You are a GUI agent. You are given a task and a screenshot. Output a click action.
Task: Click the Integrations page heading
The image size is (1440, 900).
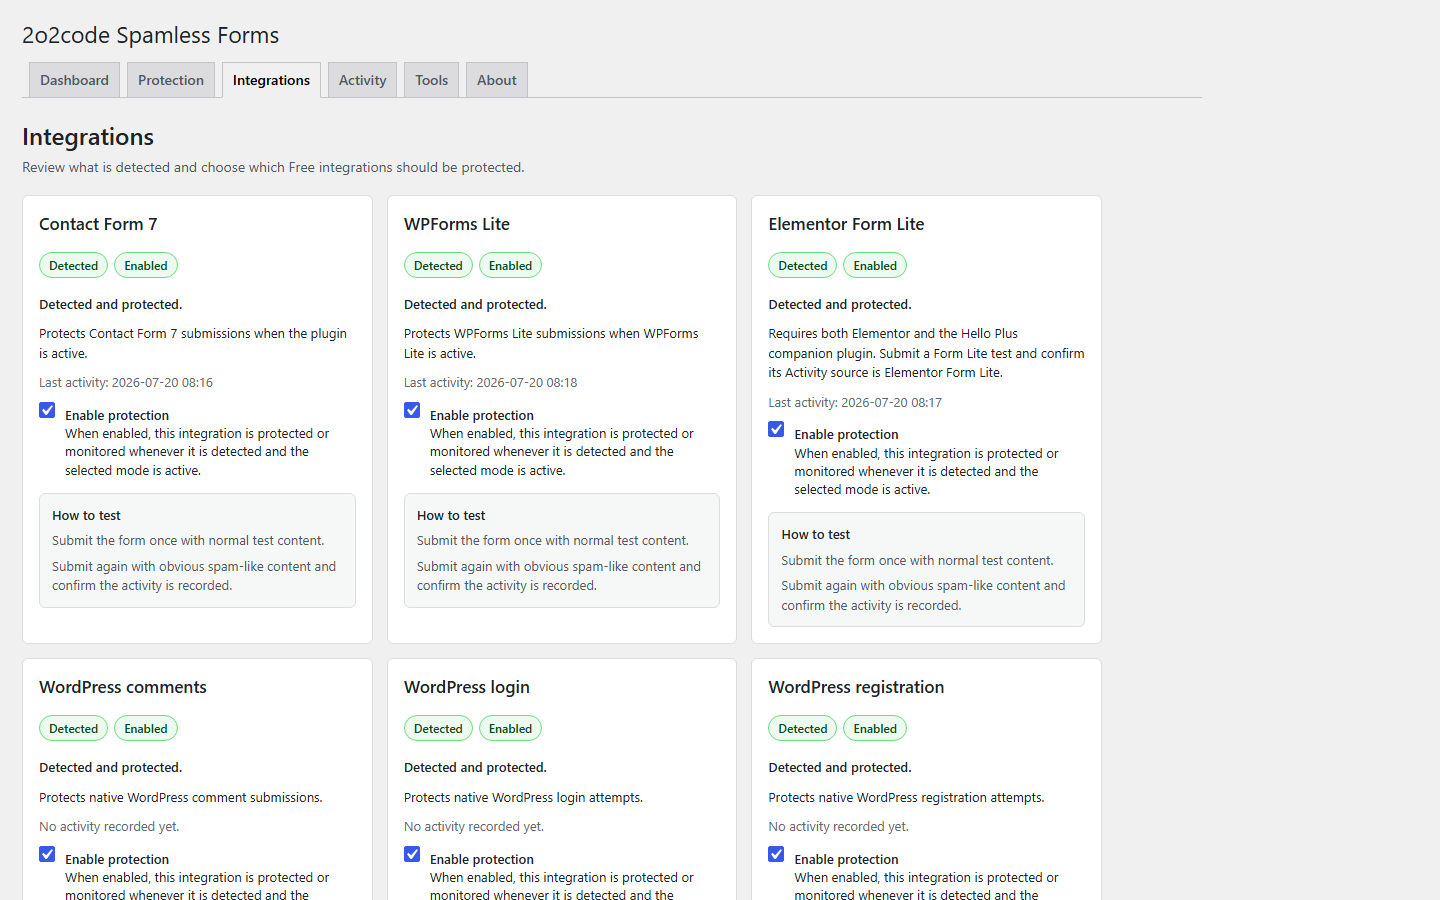[88, 137]
